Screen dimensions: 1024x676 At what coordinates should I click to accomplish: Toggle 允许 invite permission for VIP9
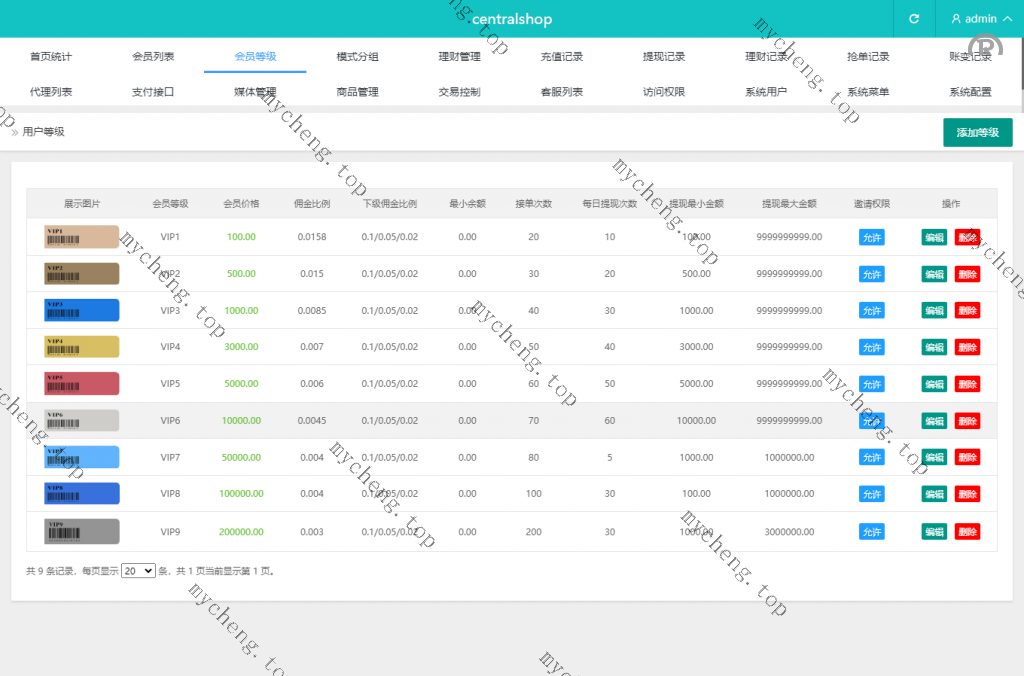coord(871,531)
